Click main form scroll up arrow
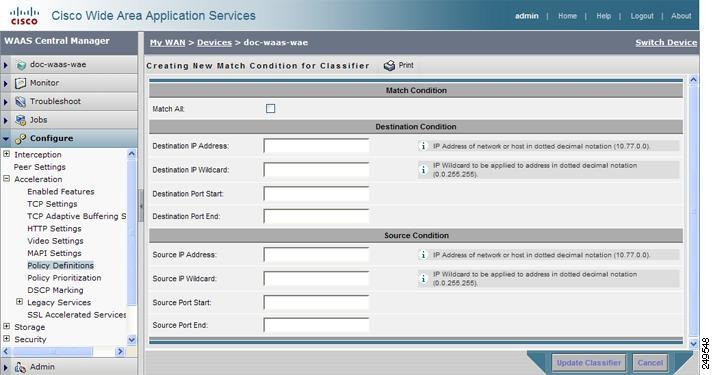Image resolution: width=712 pixels, height=375 pixels. (x=693, y=81)
